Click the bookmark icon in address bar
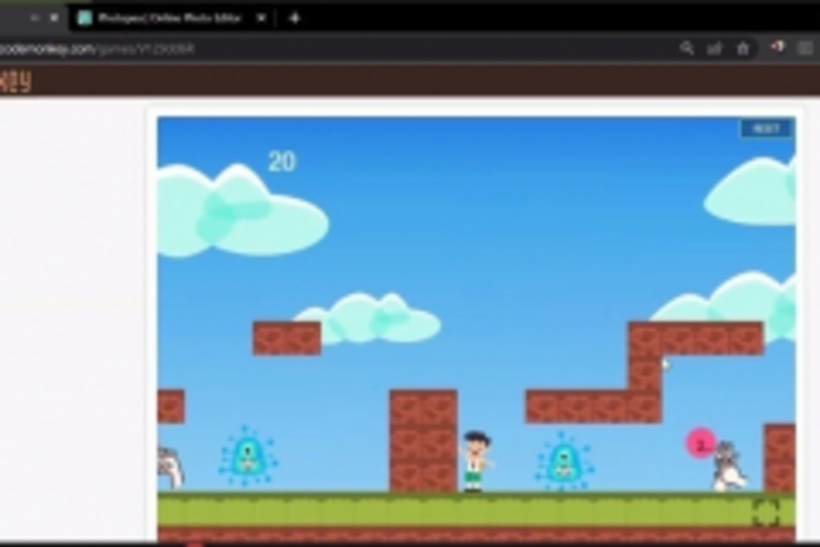 743,48
